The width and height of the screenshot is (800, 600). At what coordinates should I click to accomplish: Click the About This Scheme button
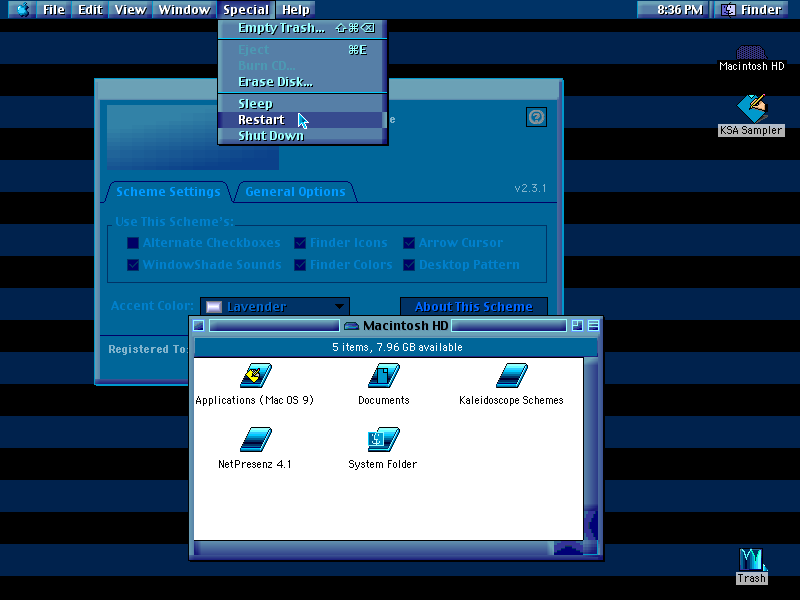(x=473, y=307)
